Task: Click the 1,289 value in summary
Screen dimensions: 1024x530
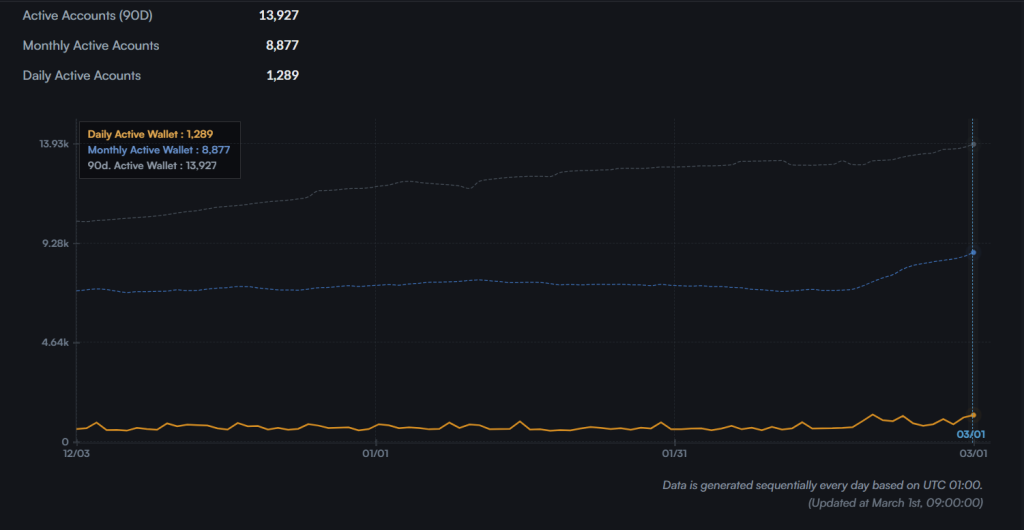Action: point(282,75)
